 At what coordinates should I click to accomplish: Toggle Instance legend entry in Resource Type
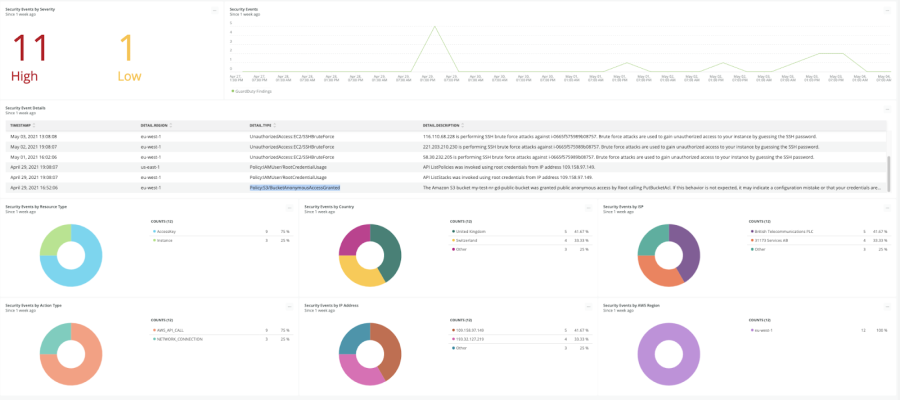tap(161, 240)
